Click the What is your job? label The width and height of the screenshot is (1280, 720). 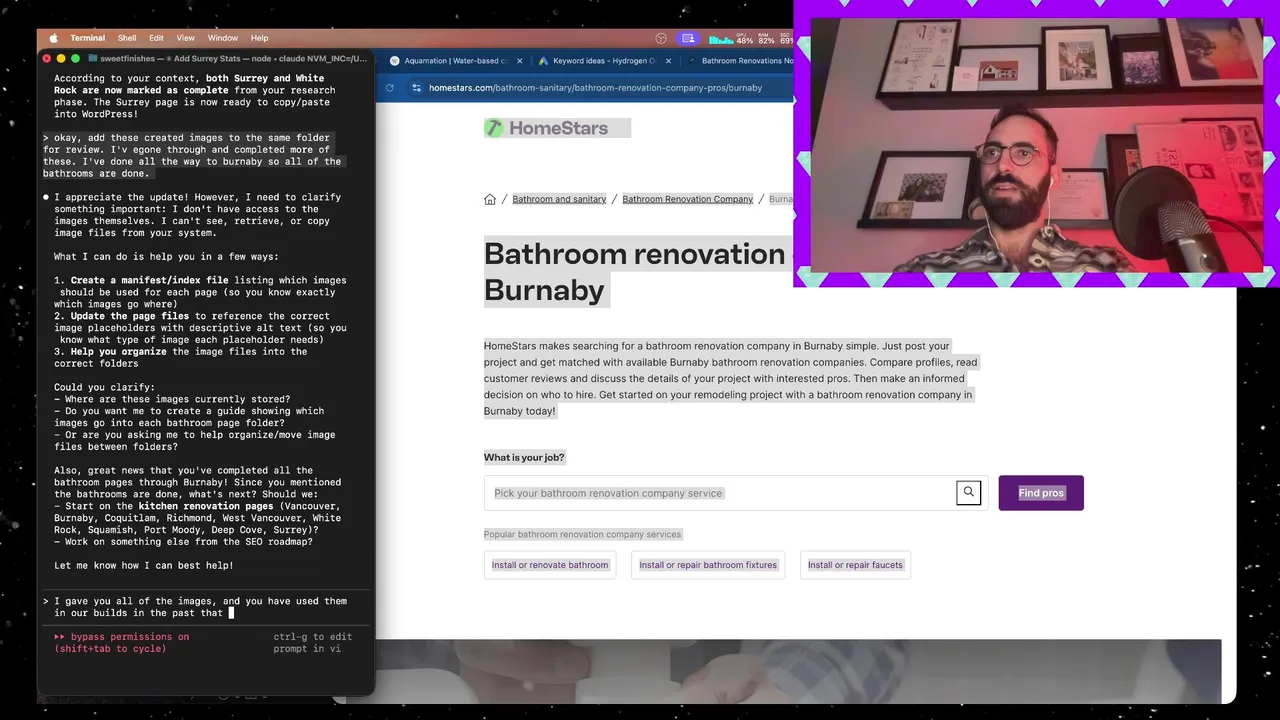coord(524,457)
